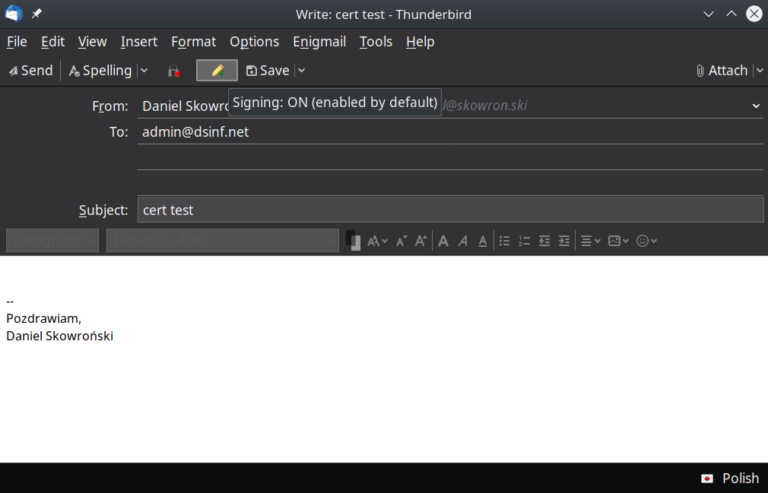Viewport: 768px width, 493px height.
Task: Click the larger font size icon
Action: point(421,241)
